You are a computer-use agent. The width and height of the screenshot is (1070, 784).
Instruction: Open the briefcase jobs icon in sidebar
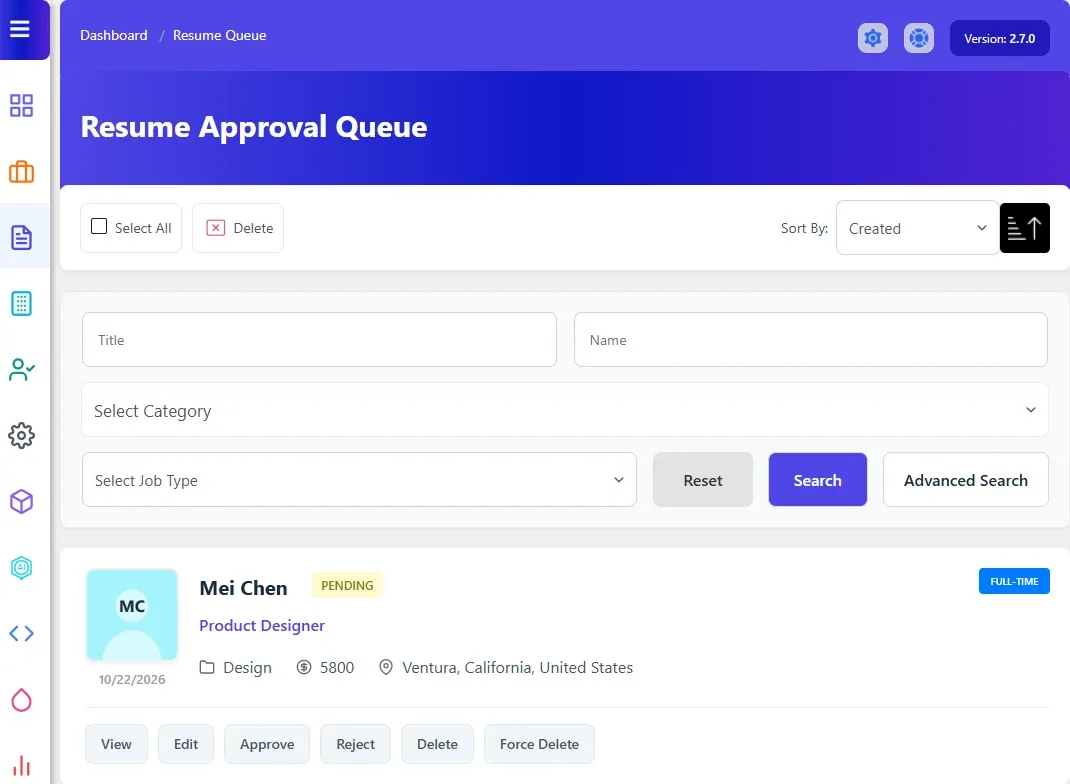point(21,172)
